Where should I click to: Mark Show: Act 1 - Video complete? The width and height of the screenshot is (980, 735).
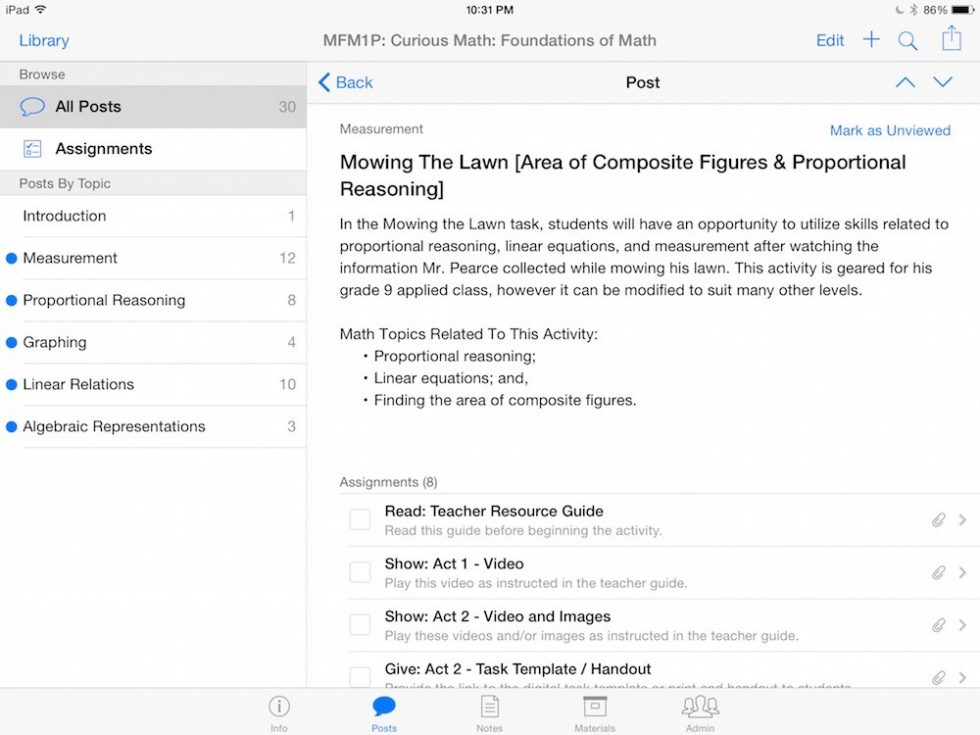pyautogui.click(x=360, y=572)
